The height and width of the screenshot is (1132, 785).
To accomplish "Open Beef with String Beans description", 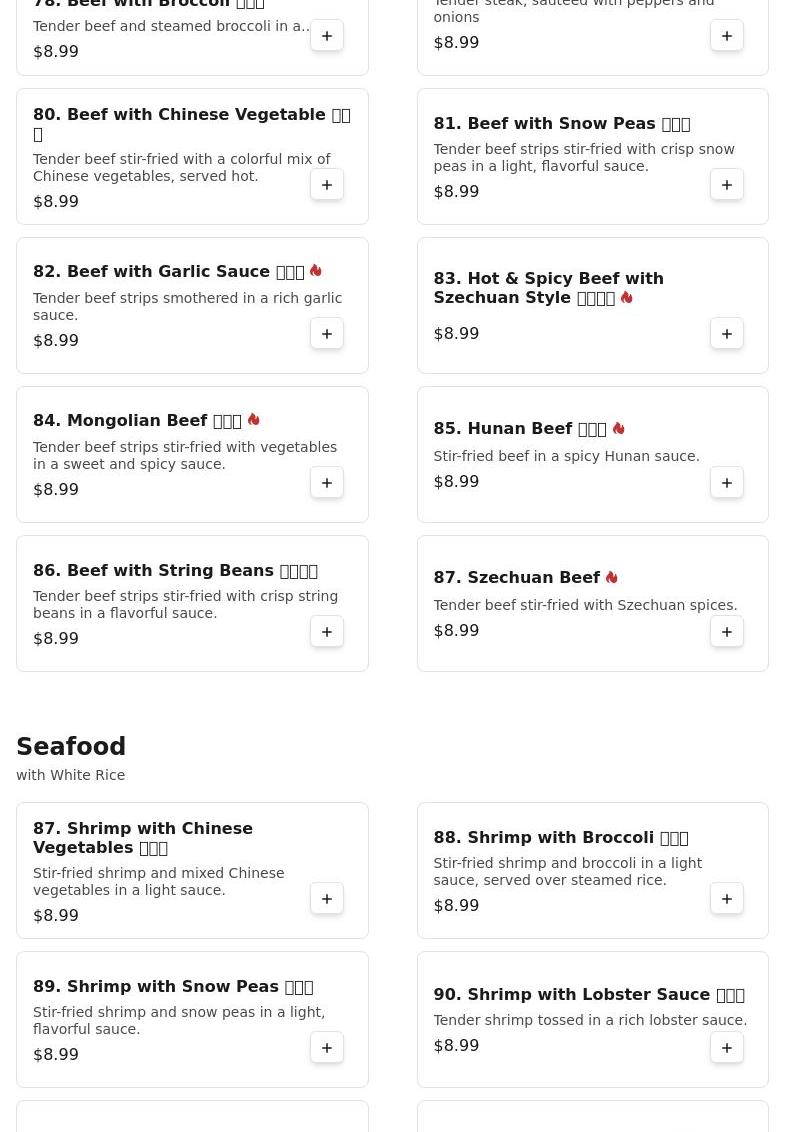I will (x=185, y=604).
